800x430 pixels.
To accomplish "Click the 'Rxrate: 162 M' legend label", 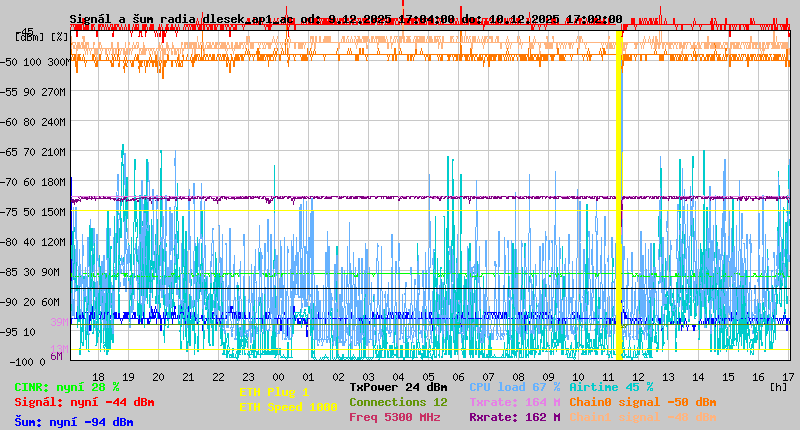I will (514, 417).
